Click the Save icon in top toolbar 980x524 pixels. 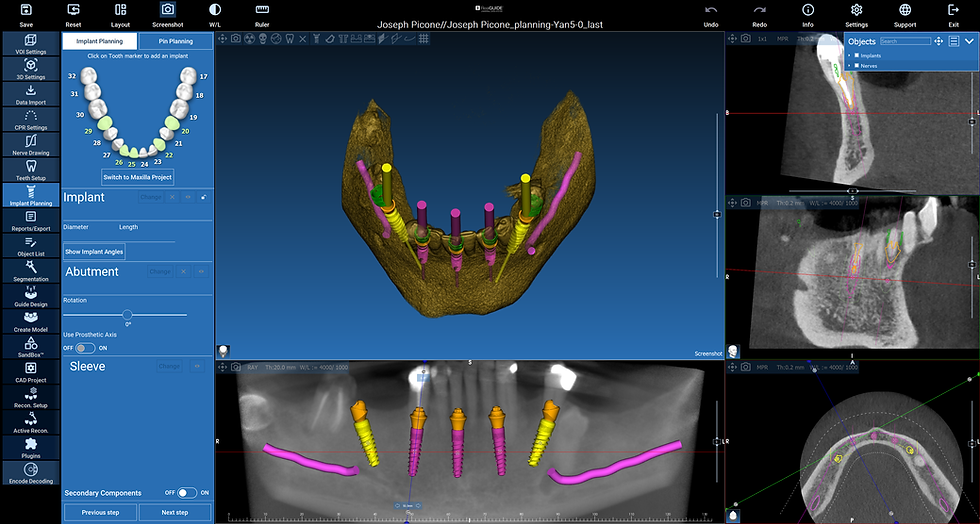26,10
